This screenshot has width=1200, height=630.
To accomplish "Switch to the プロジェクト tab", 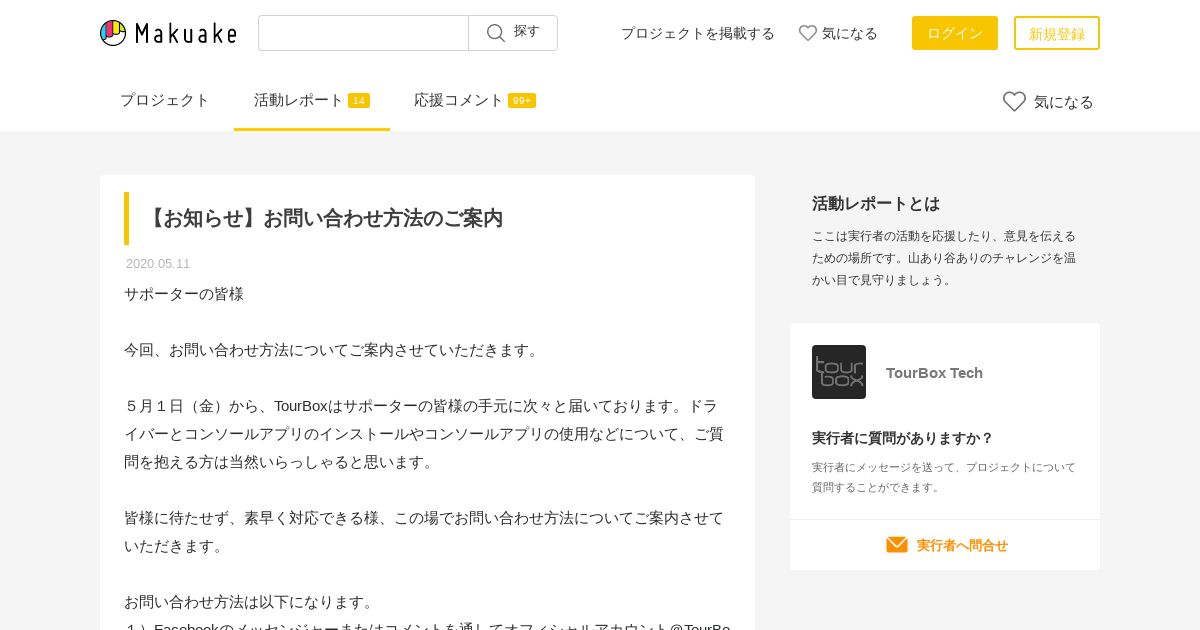I will (165, 100).
